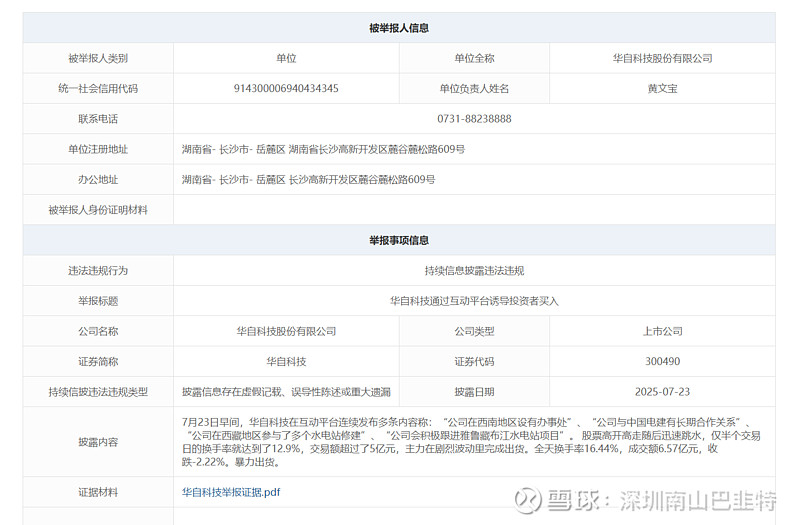Click the 单位 value cell
The height and width of the screenshot is (525, 800).
click(286, 58)
